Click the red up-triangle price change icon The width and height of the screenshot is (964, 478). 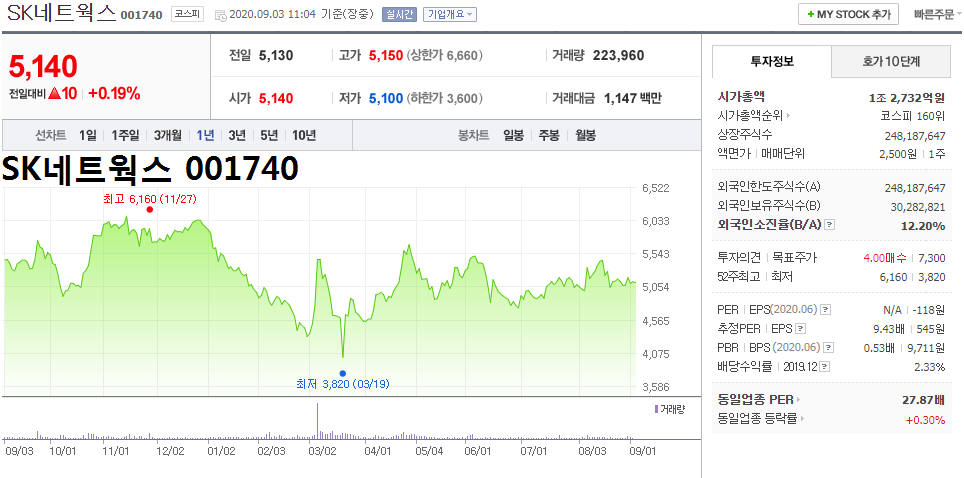coord(54,94)
